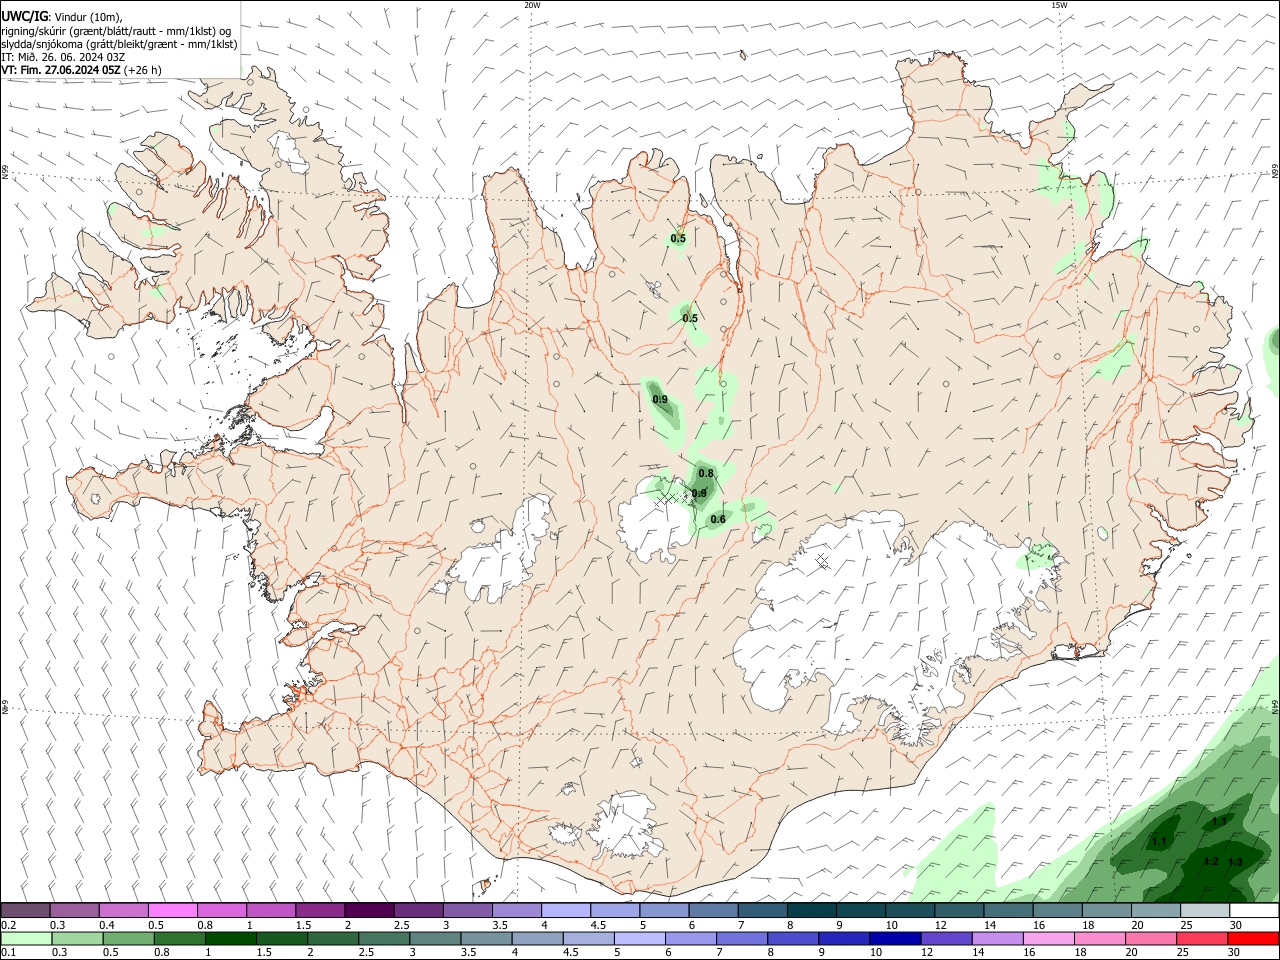Screen dimensions: 1280x960
Task: Click the grayish-purple 0.2 swatch in upper legend row
Action: (26, 910)
